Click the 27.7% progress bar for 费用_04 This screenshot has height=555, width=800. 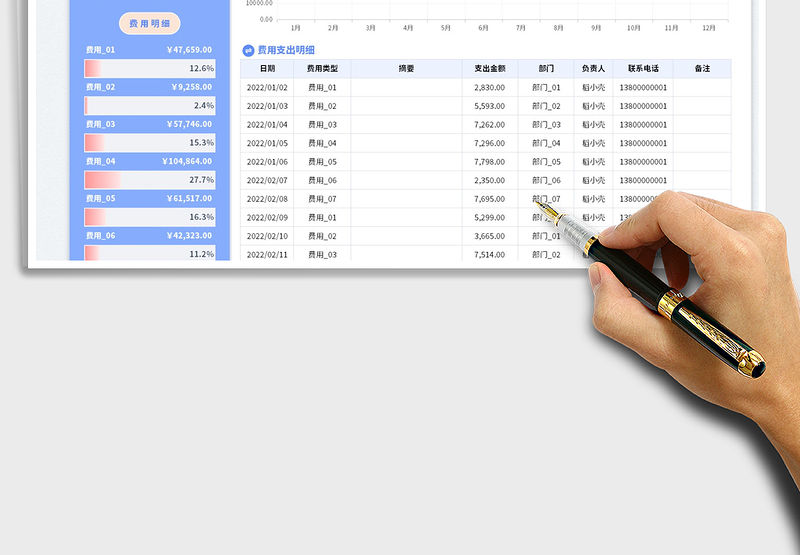pyautogui.click(x=150, y=180)
